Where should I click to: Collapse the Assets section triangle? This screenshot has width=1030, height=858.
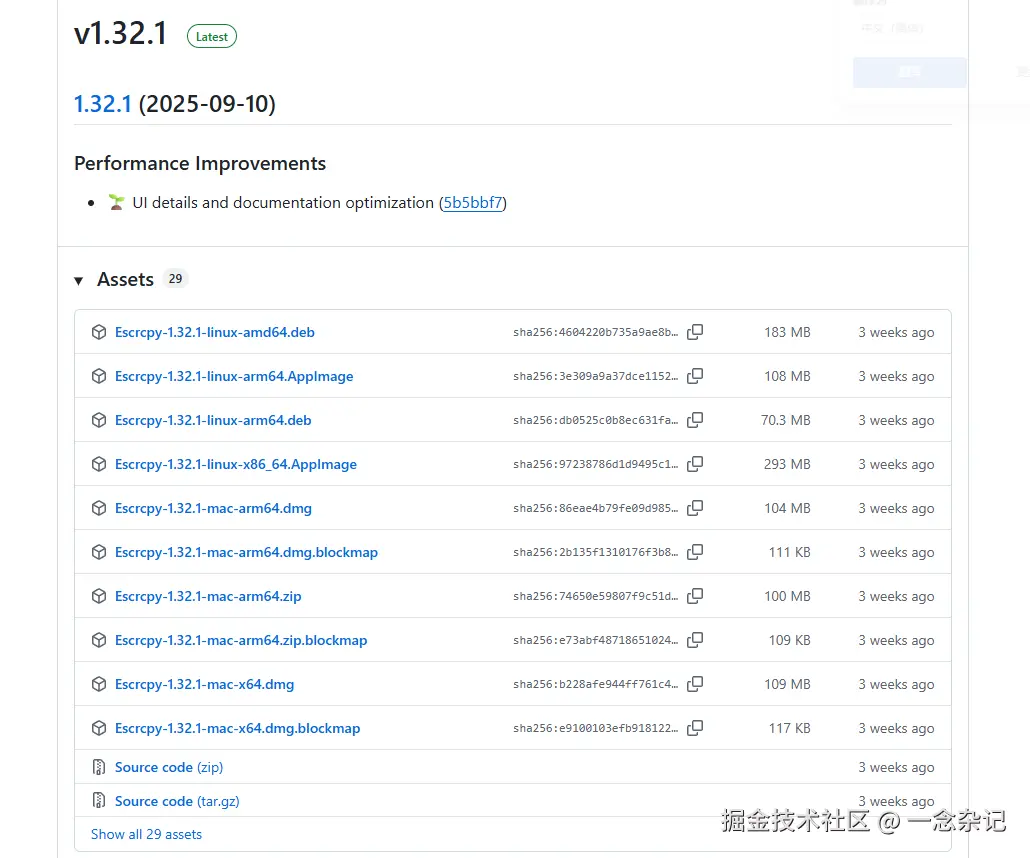click(x=78, y=281)
